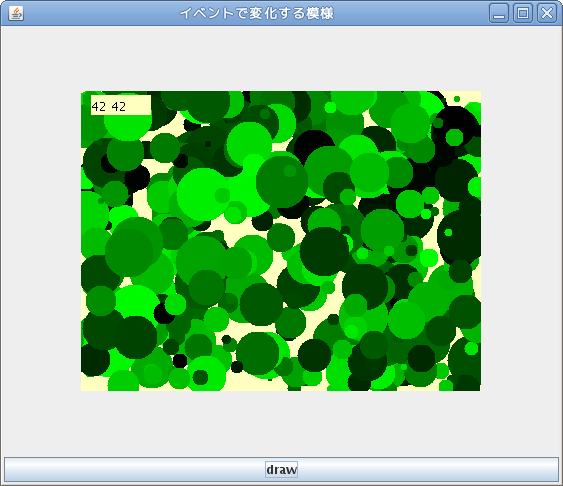
Task: Click the draw button
Action: click(282, 469)
